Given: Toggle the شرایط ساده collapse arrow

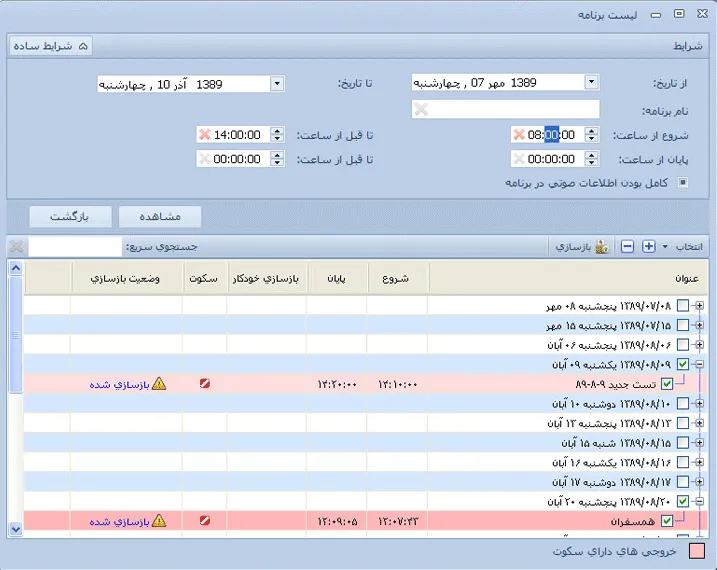Looking at the screenshot, I should (83, 46).
